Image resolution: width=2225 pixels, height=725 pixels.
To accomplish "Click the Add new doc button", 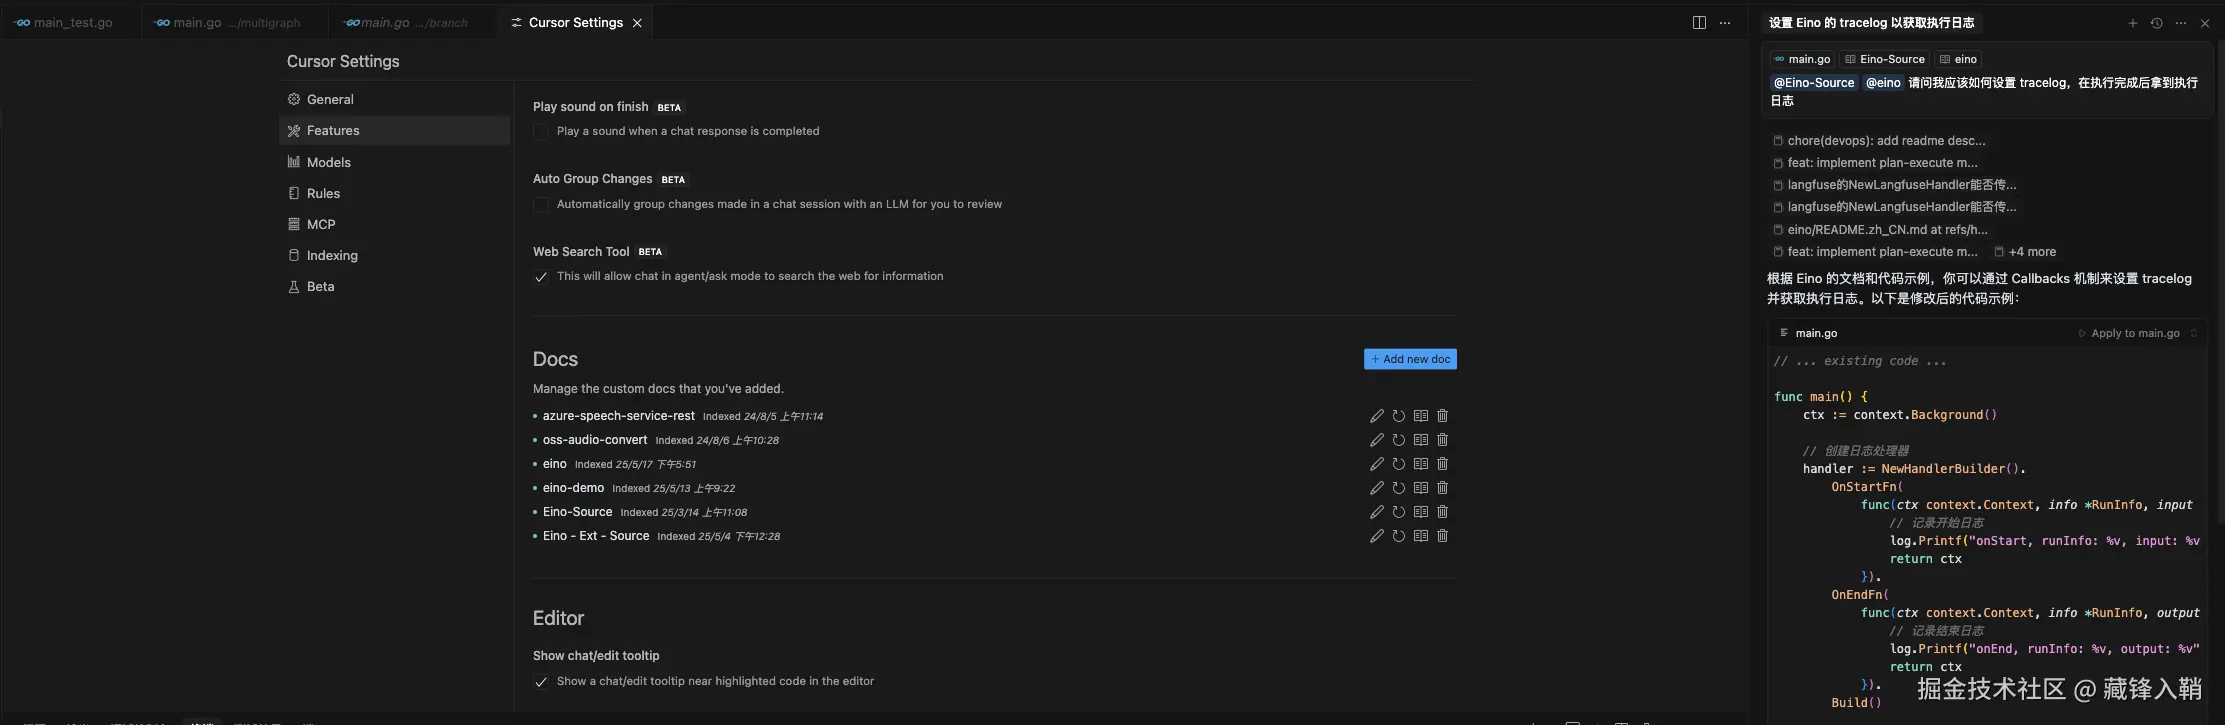I will pyautogui.click(x=1410, y=359).
